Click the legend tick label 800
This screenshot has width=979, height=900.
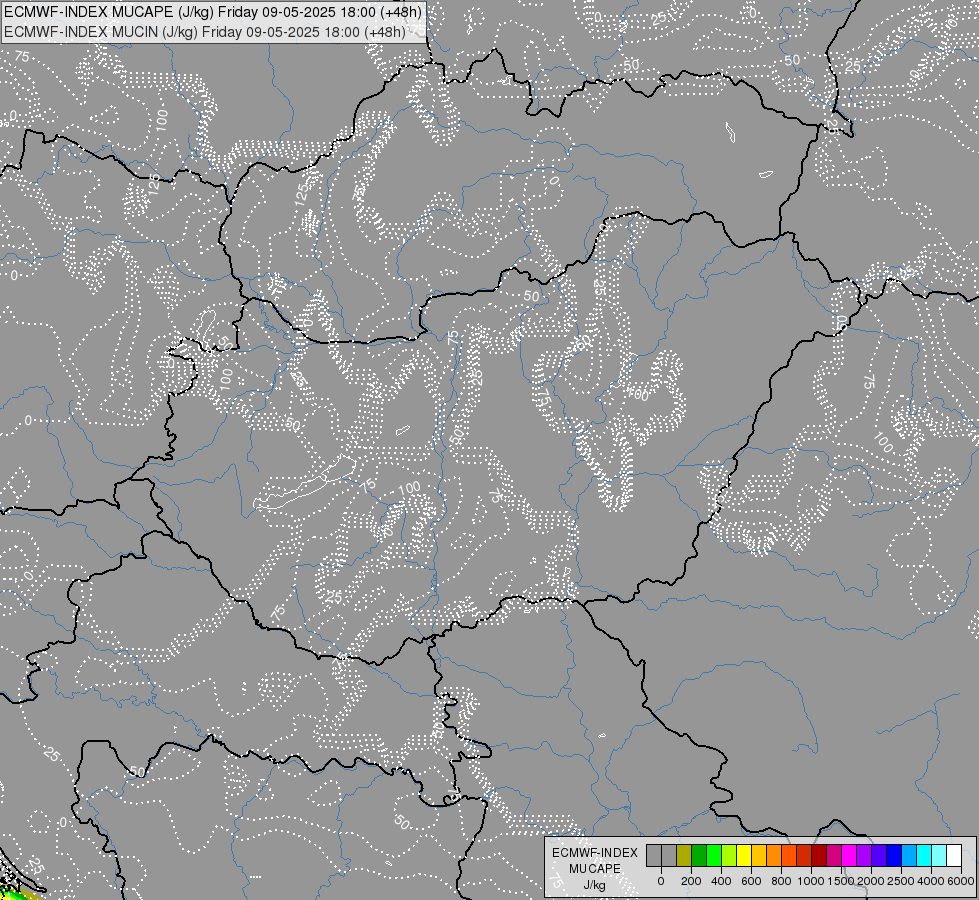click(781, 881)
